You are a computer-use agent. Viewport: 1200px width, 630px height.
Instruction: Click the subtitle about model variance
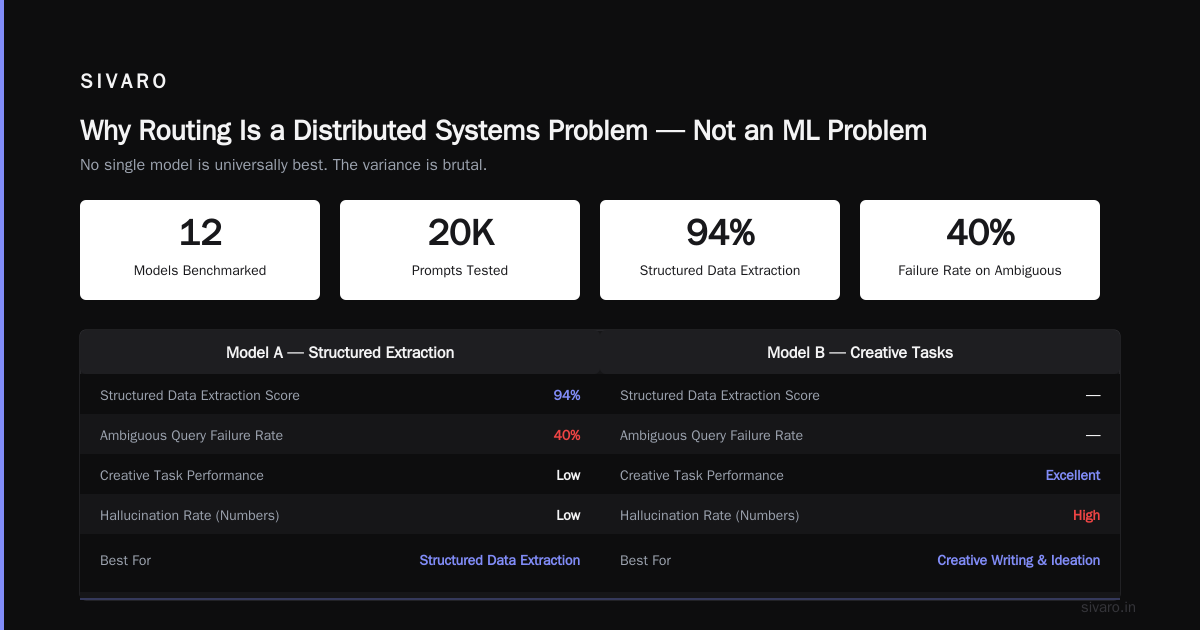[283, 165]
